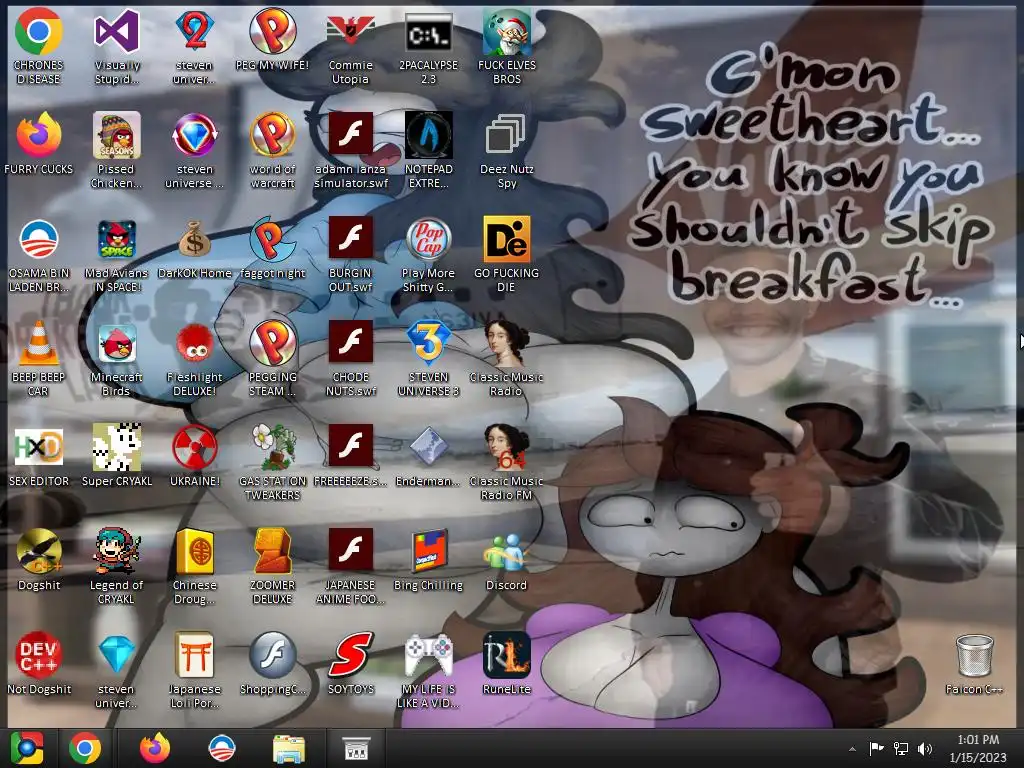Open the Classic Music Radio icon
Screen dimensions: 1024x768
[506, 343]
